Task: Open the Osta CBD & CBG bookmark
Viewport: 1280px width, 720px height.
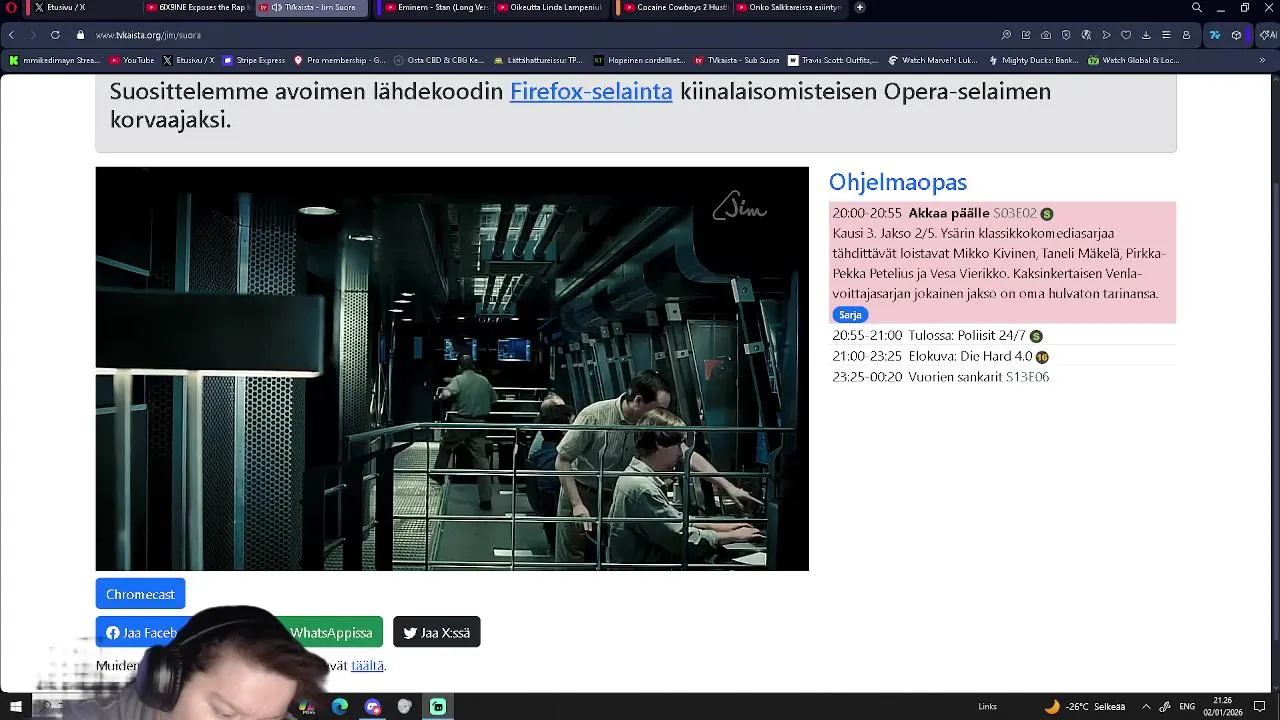Action: coord(439,60)
